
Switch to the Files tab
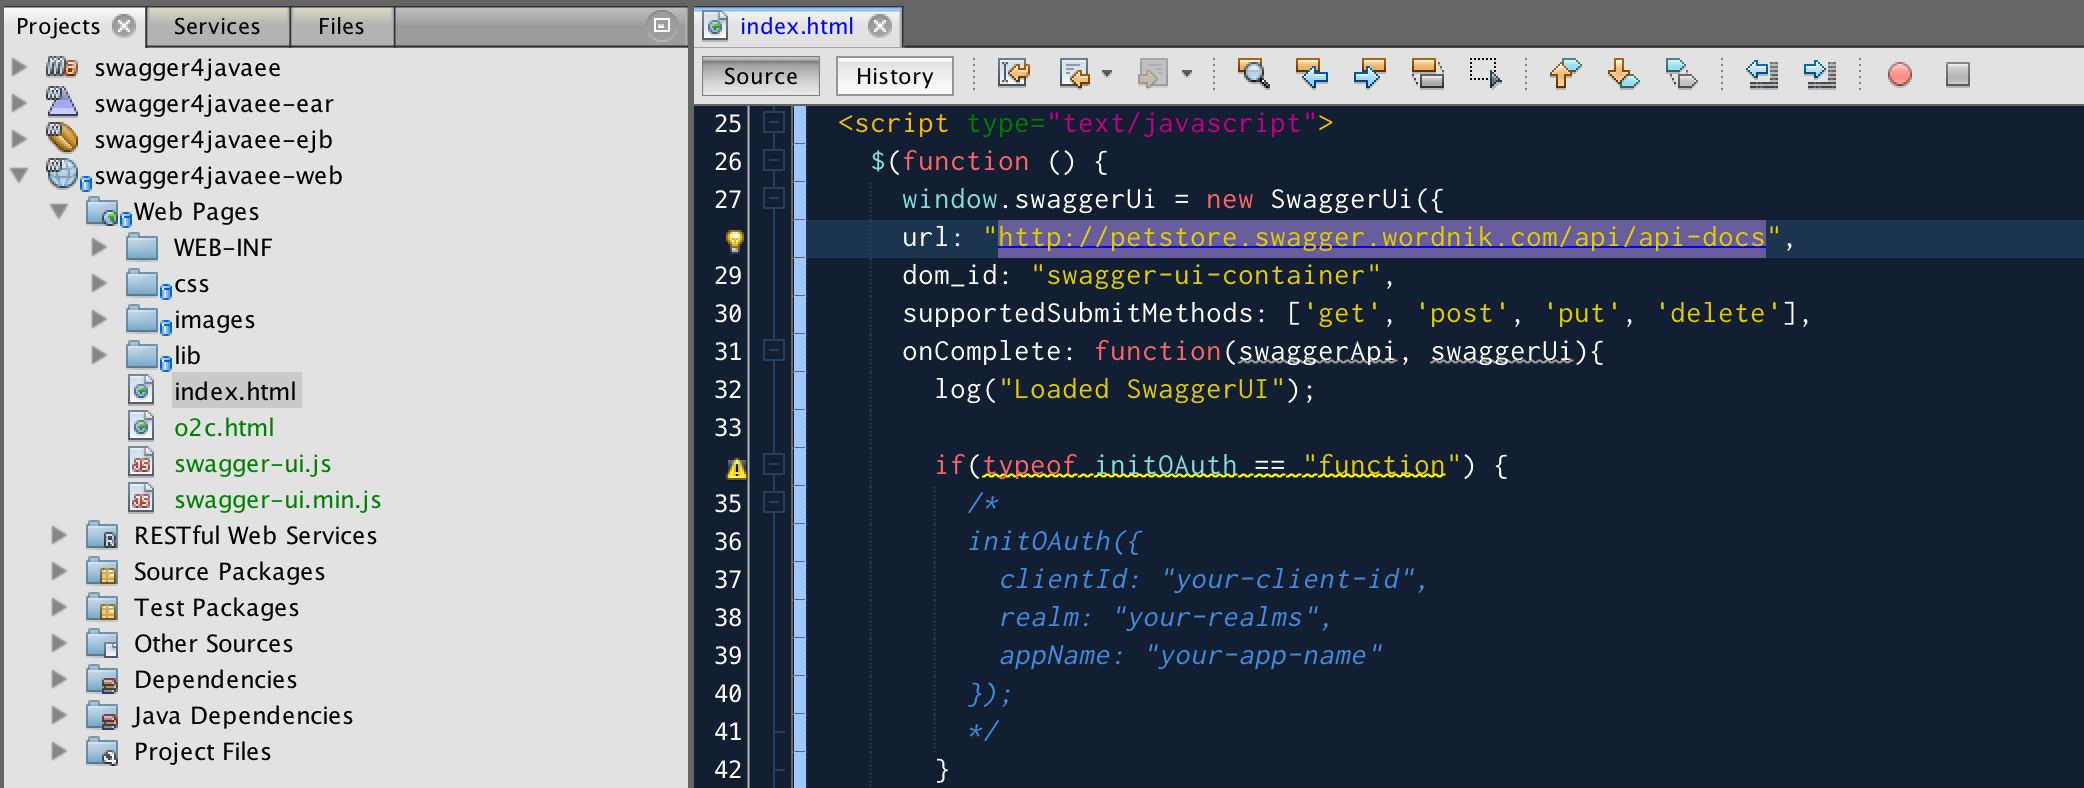[341, 26]
